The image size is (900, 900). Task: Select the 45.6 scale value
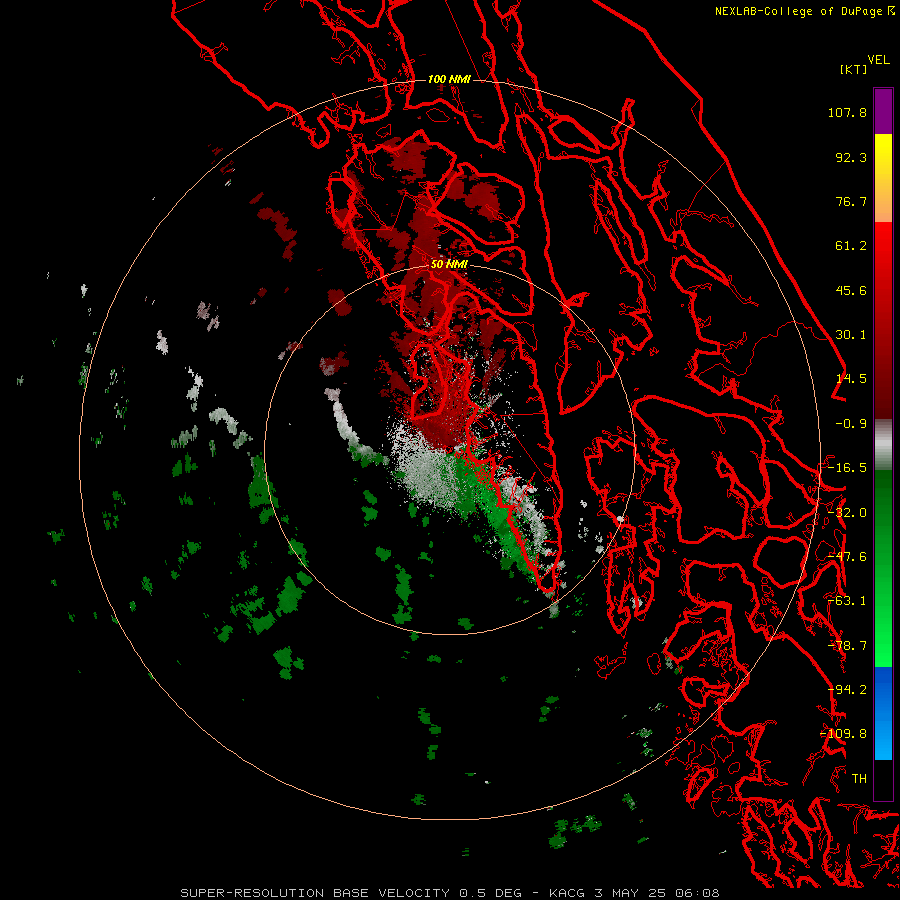851,290
